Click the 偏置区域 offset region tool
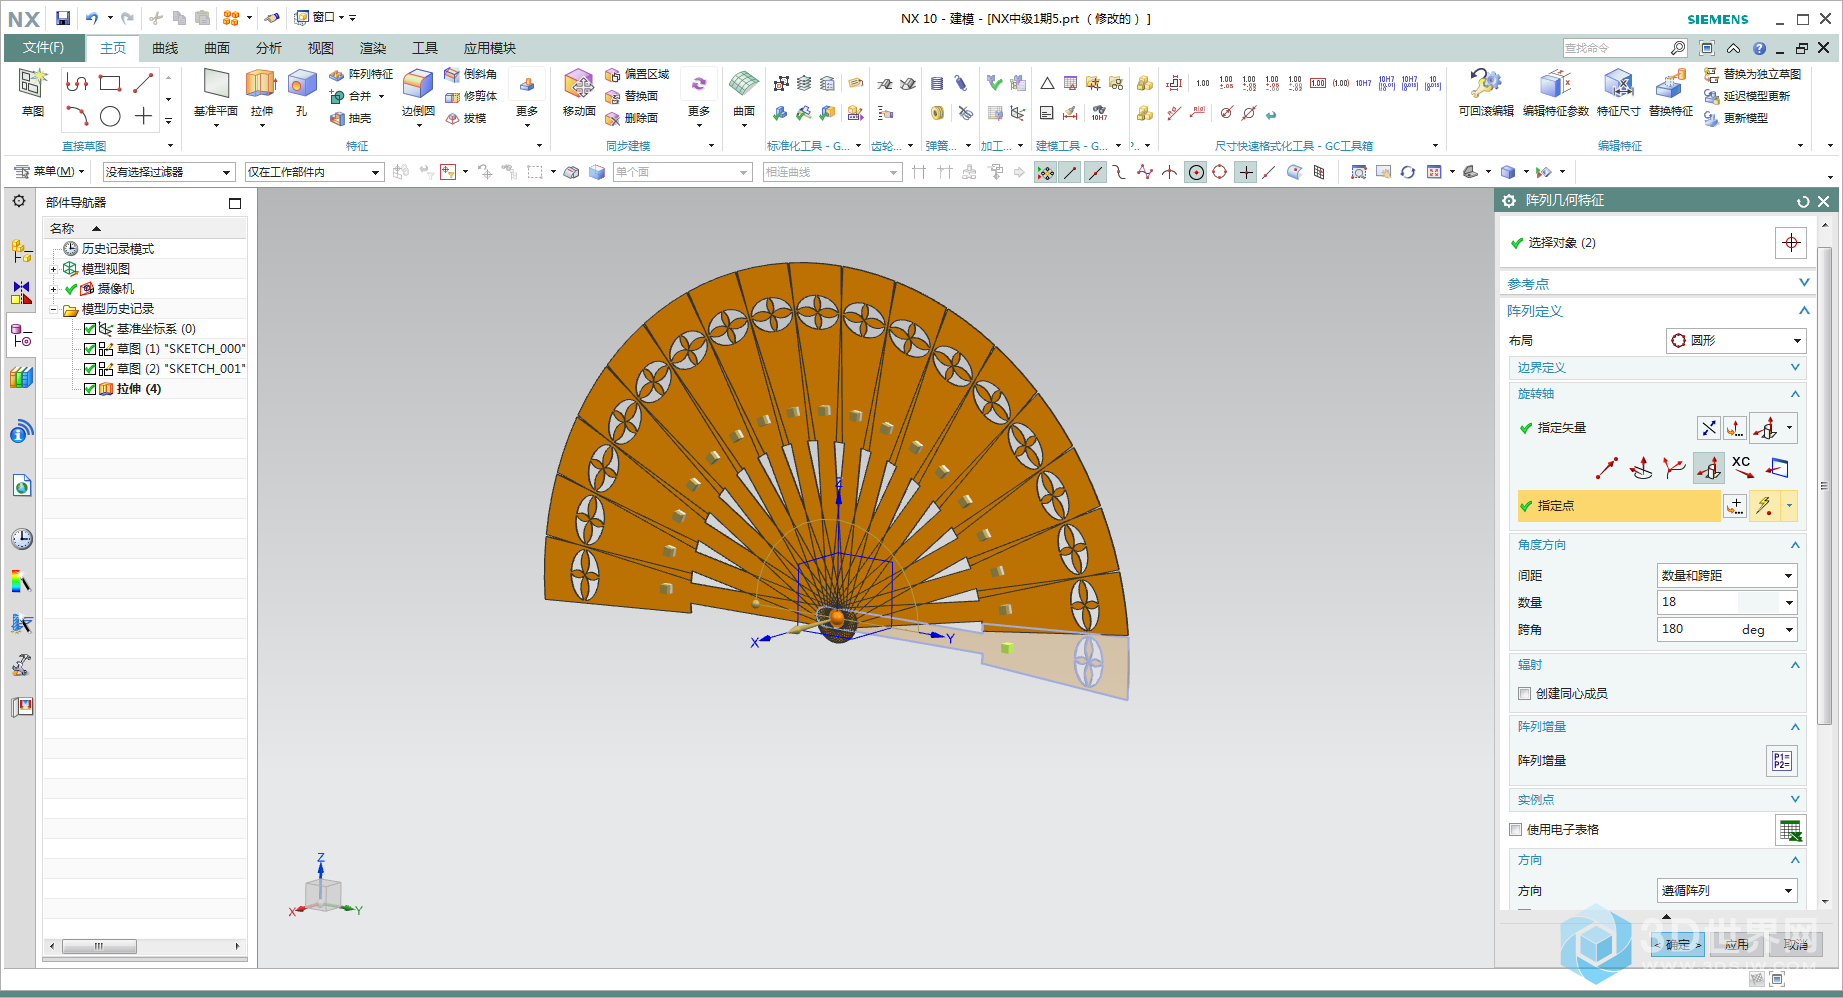This screenshot has width=1843, height=998. (637, 74)
